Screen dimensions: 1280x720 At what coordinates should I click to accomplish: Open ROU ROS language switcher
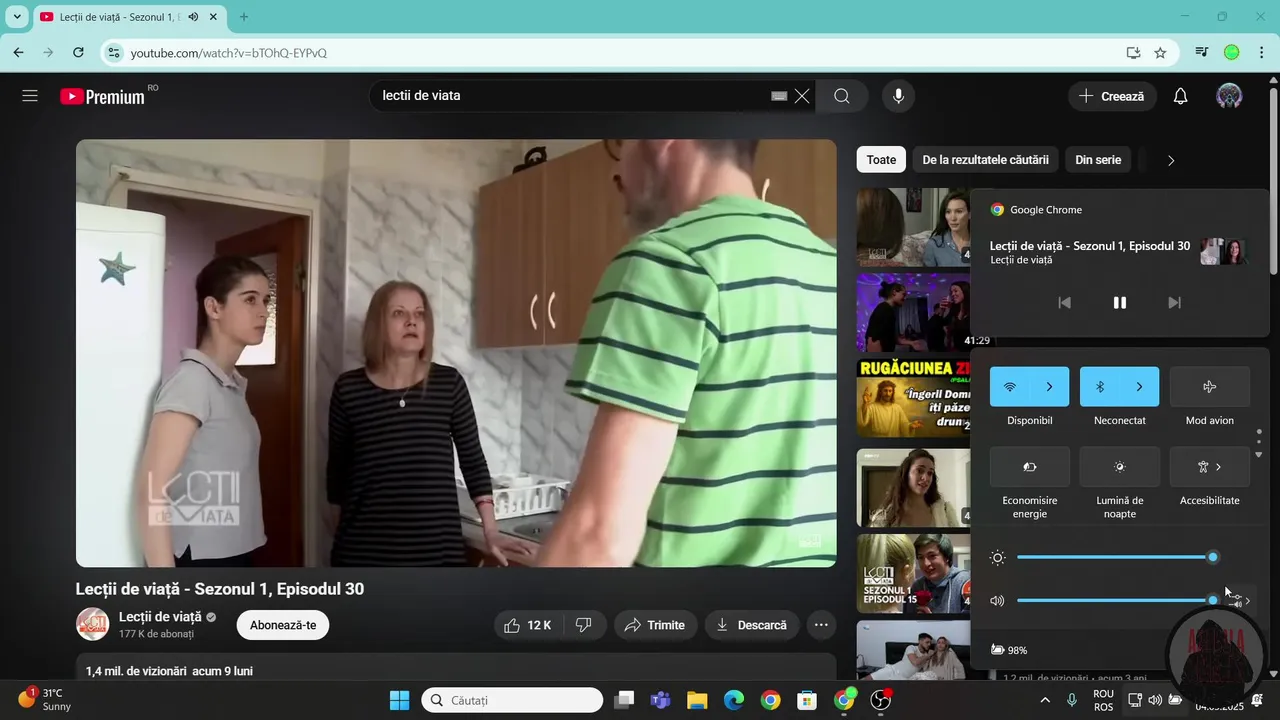click(1103, 700)
